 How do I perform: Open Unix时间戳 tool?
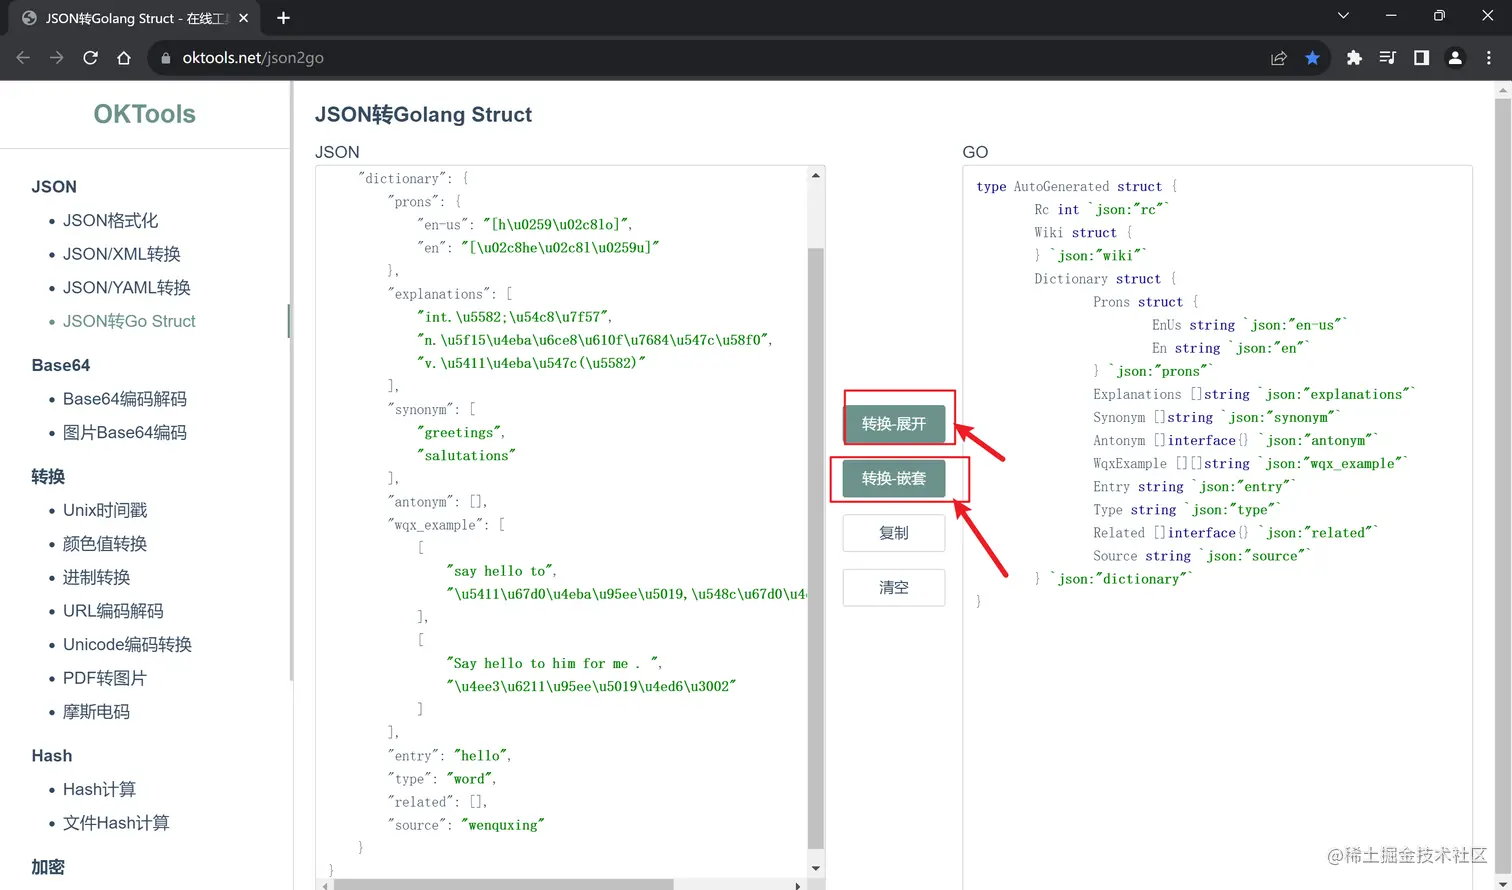[105, 510]
